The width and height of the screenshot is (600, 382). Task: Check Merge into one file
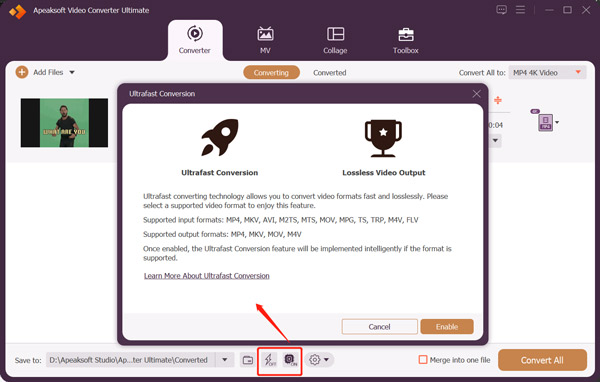pos(423,360)
